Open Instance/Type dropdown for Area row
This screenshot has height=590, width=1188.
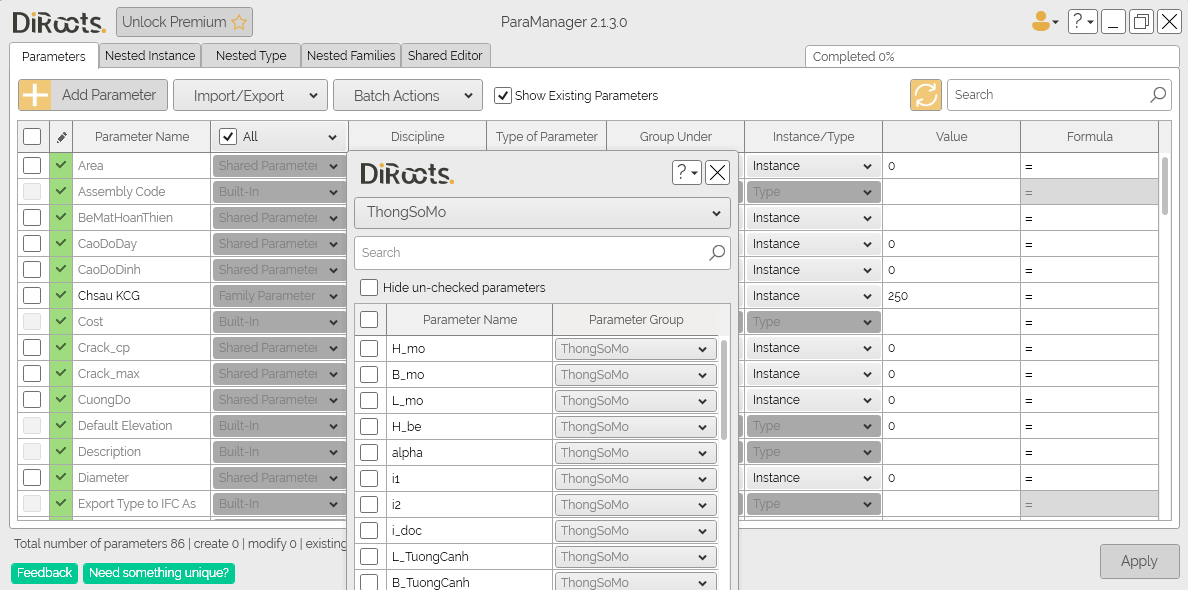point(813,166)
